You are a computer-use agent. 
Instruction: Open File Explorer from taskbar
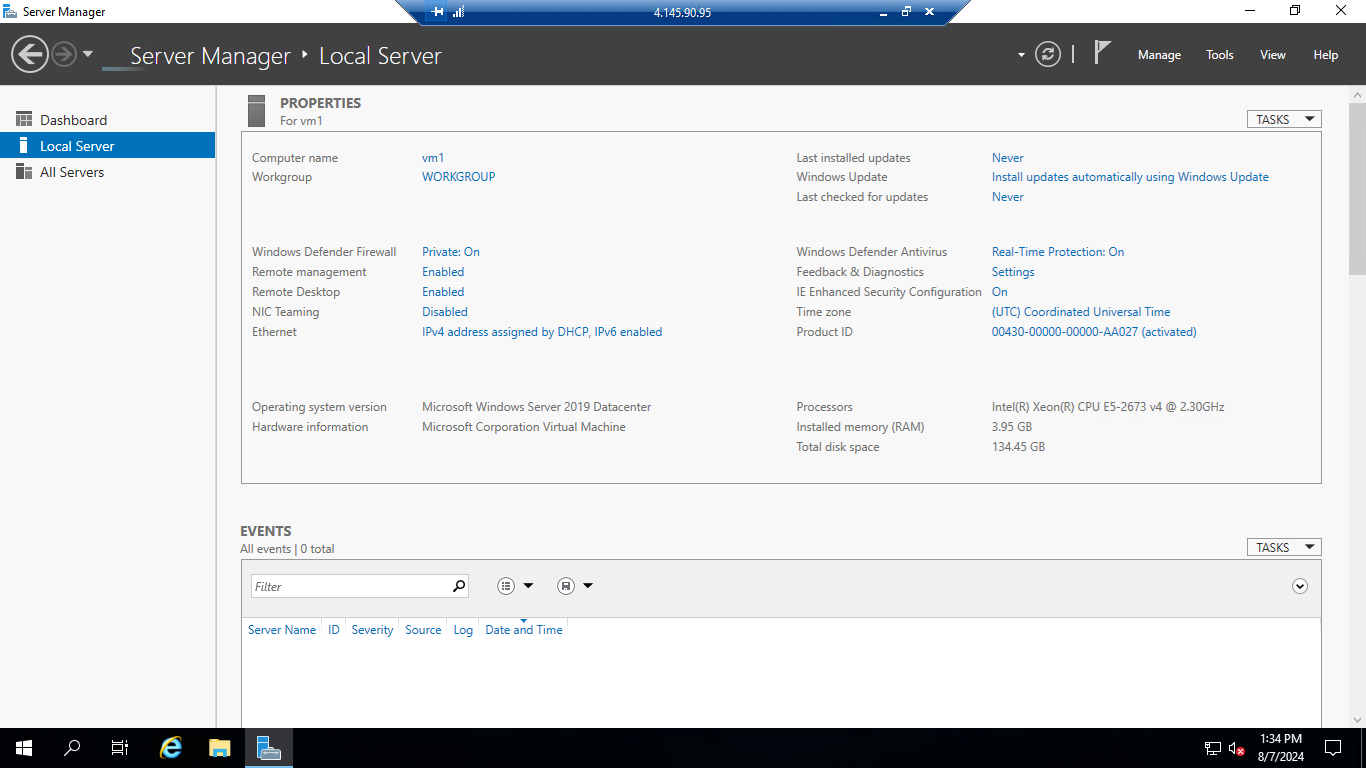coord(220,748)
